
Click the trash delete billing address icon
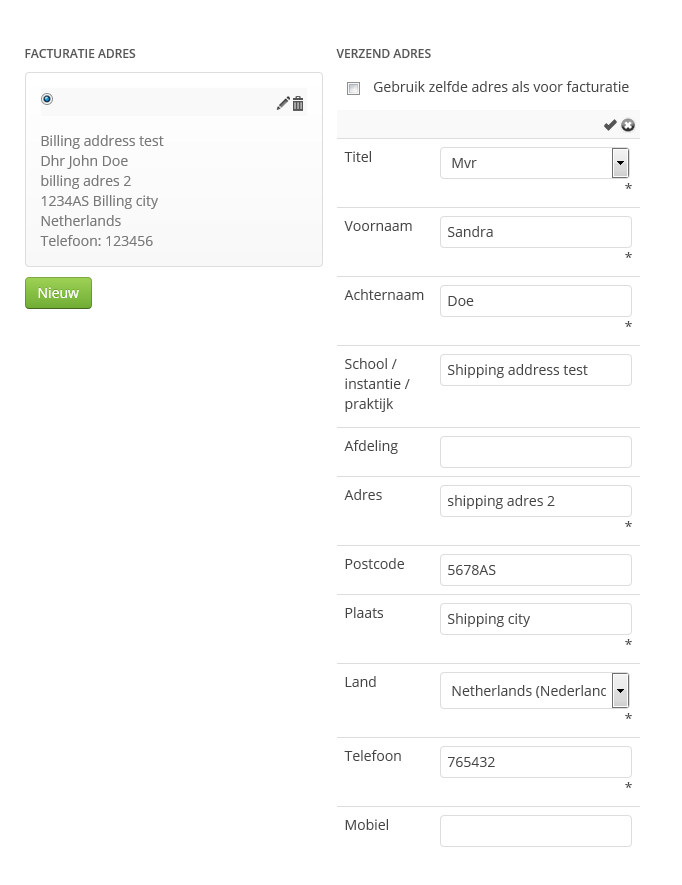[298, 103]
